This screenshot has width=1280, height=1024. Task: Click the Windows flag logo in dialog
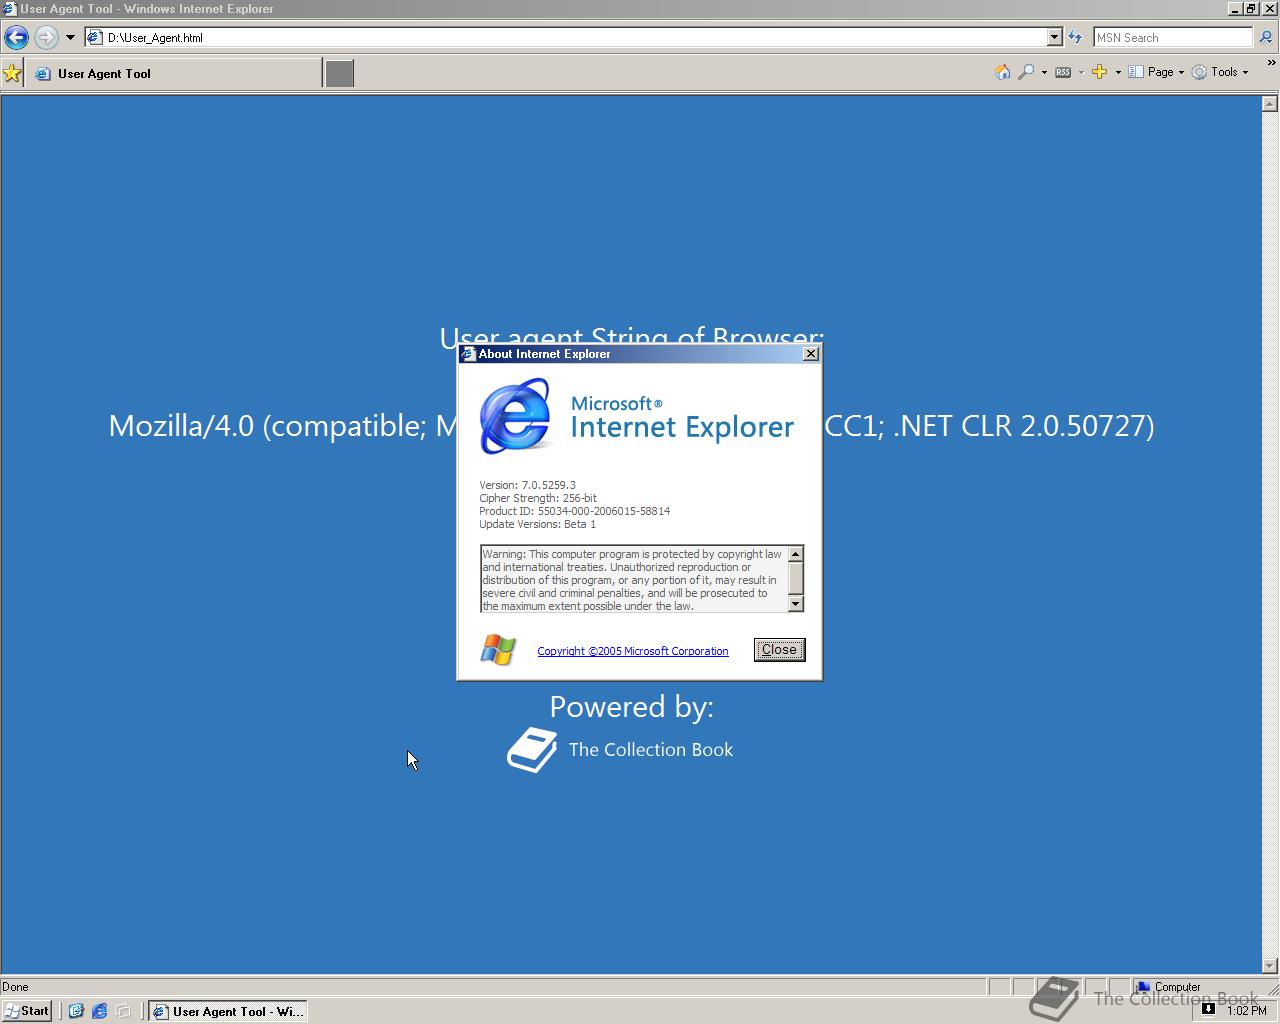(x=498, y=650)
